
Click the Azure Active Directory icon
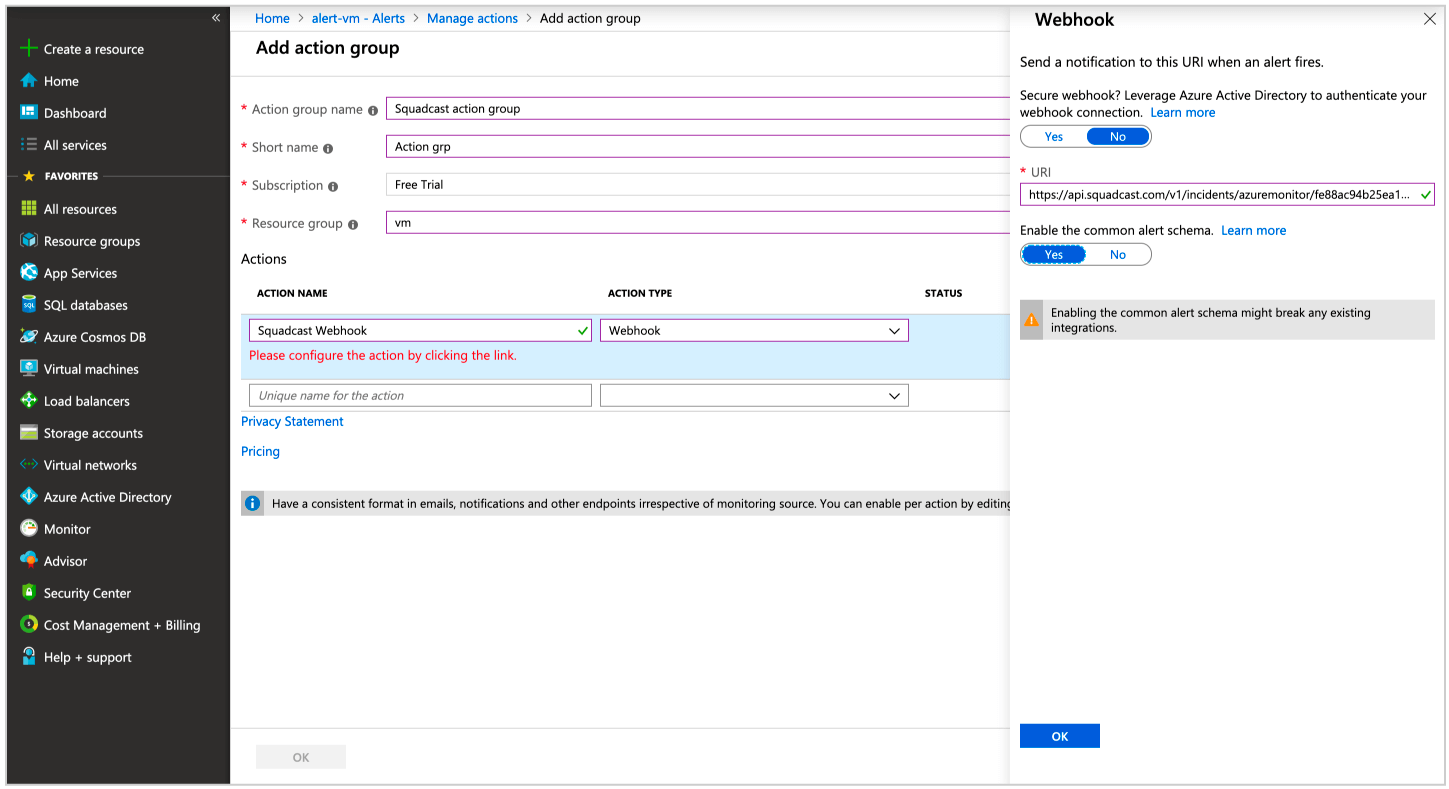tap(29, 497)
